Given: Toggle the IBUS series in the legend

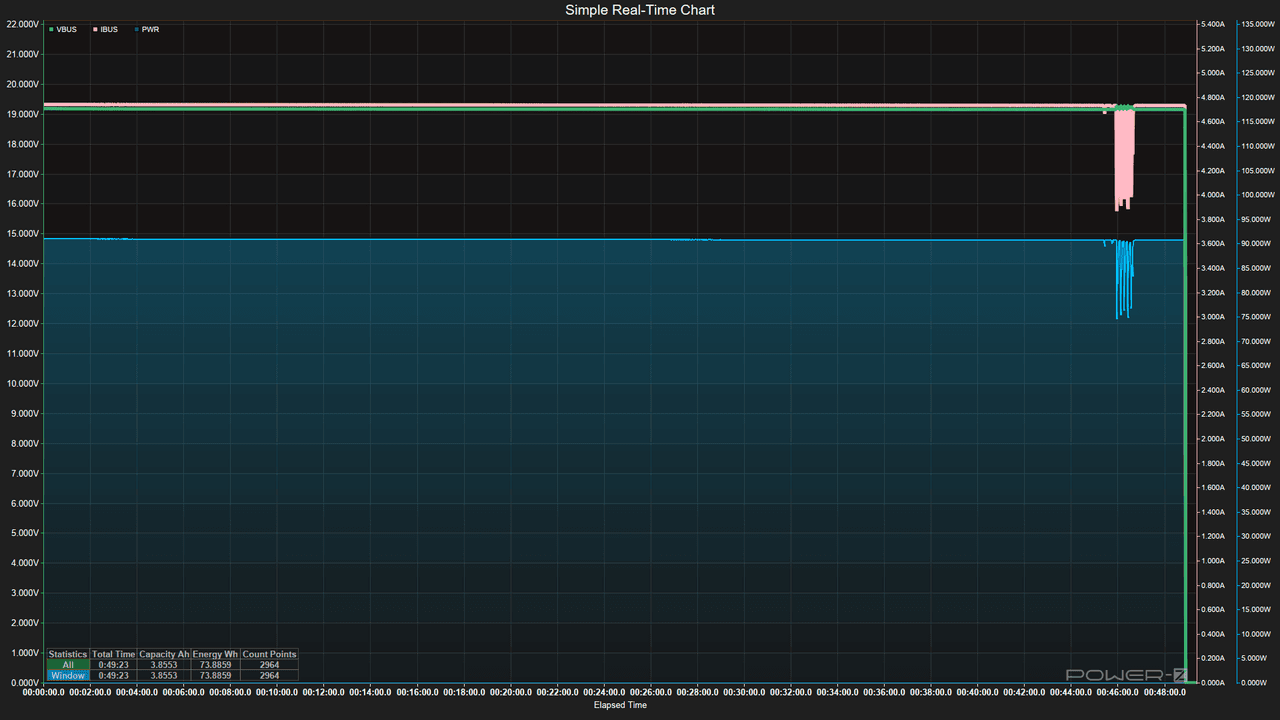Looking at the screenshot, I should [x=105, y=30].
